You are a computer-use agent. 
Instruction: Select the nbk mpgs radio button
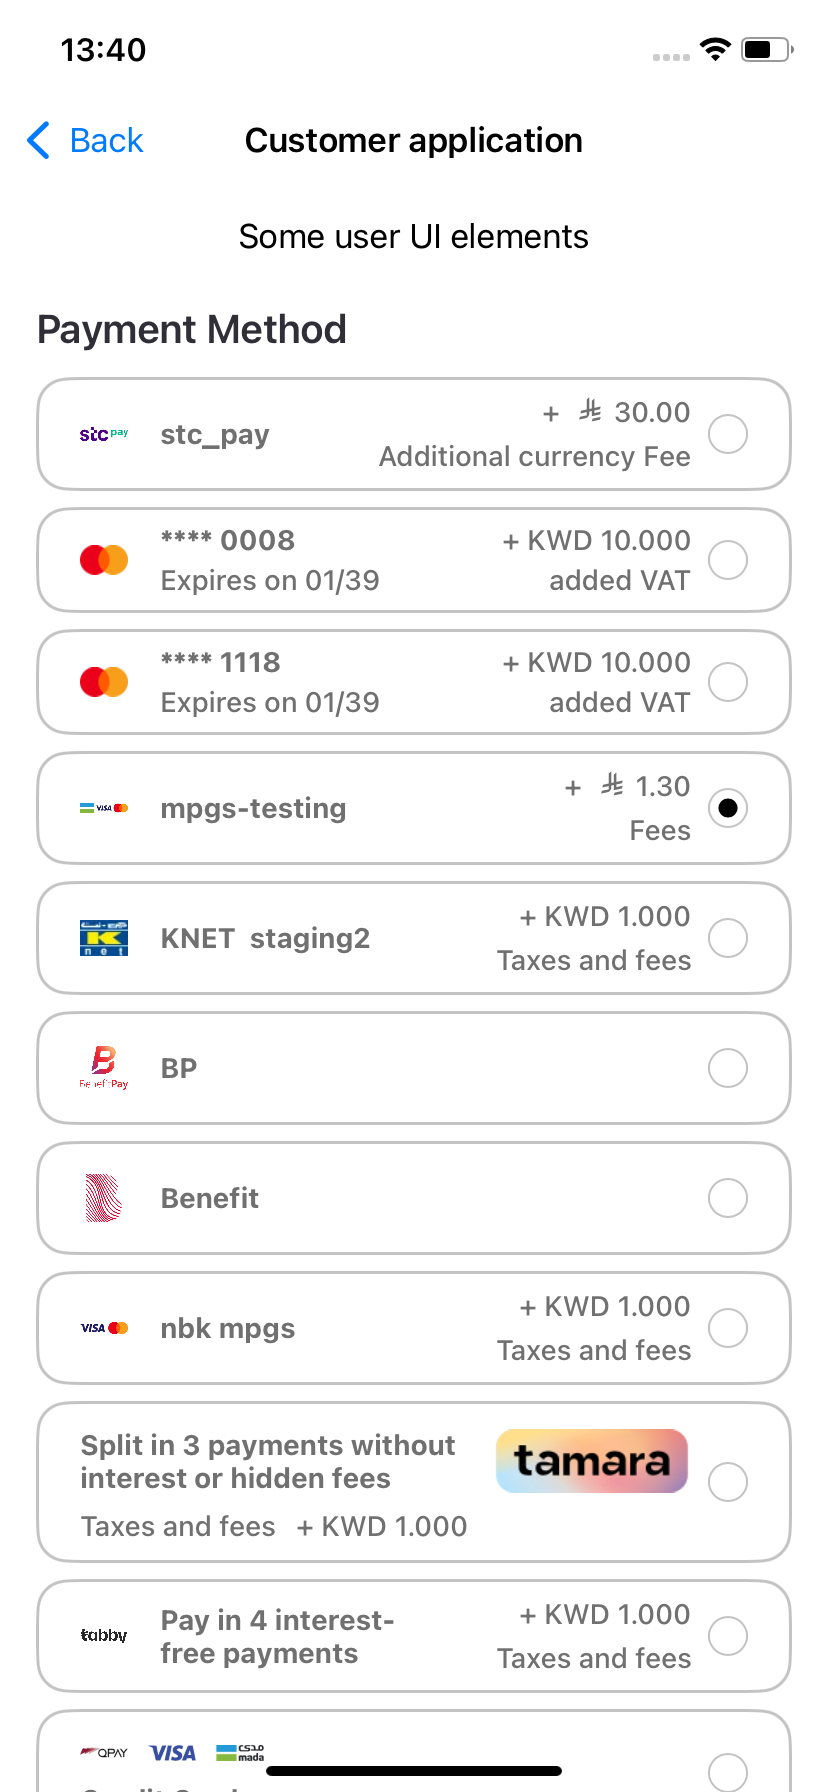click(728, 1328)
